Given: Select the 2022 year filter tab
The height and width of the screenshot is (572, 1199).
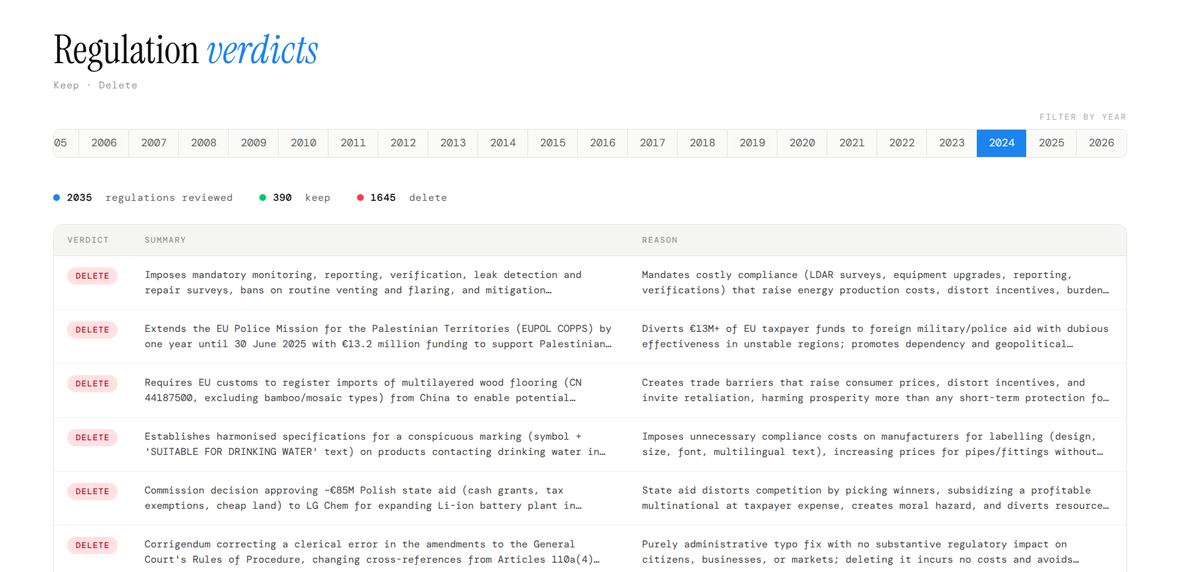Looking at the screenshot, I should point(902,143).
